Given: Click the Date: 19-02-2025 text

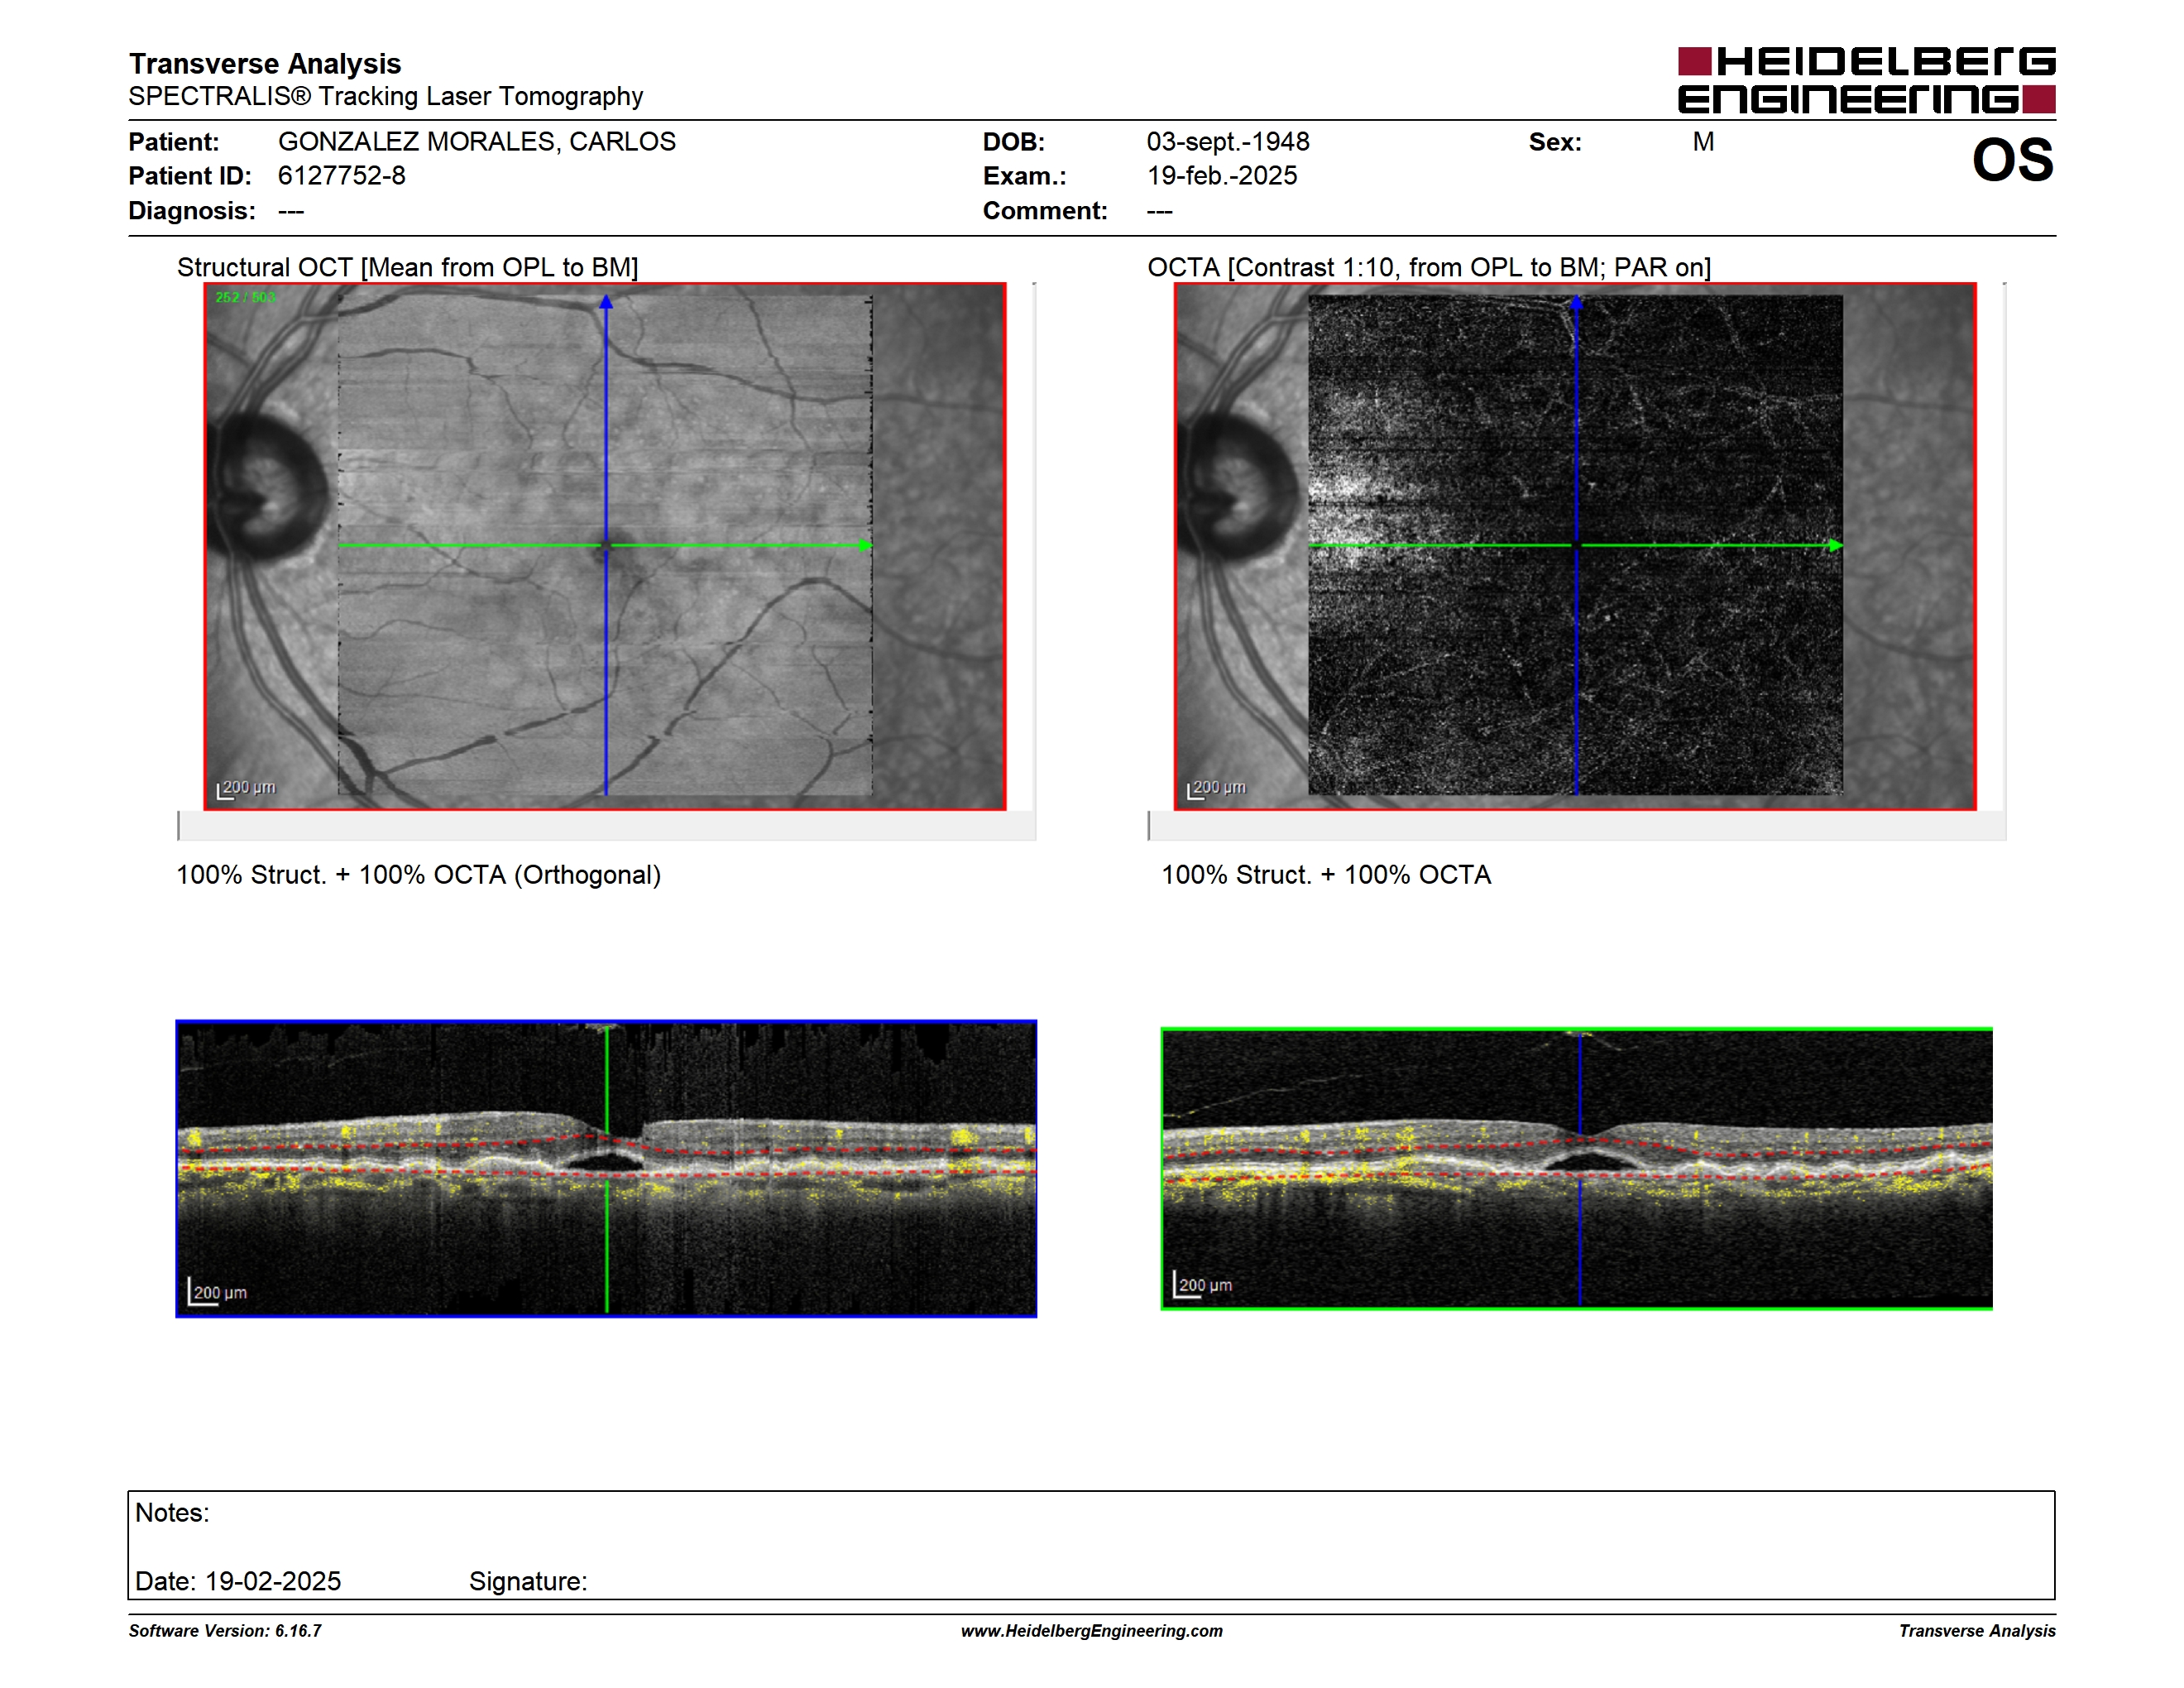Looking at the screenshot, I should (x=238, y=1581).
